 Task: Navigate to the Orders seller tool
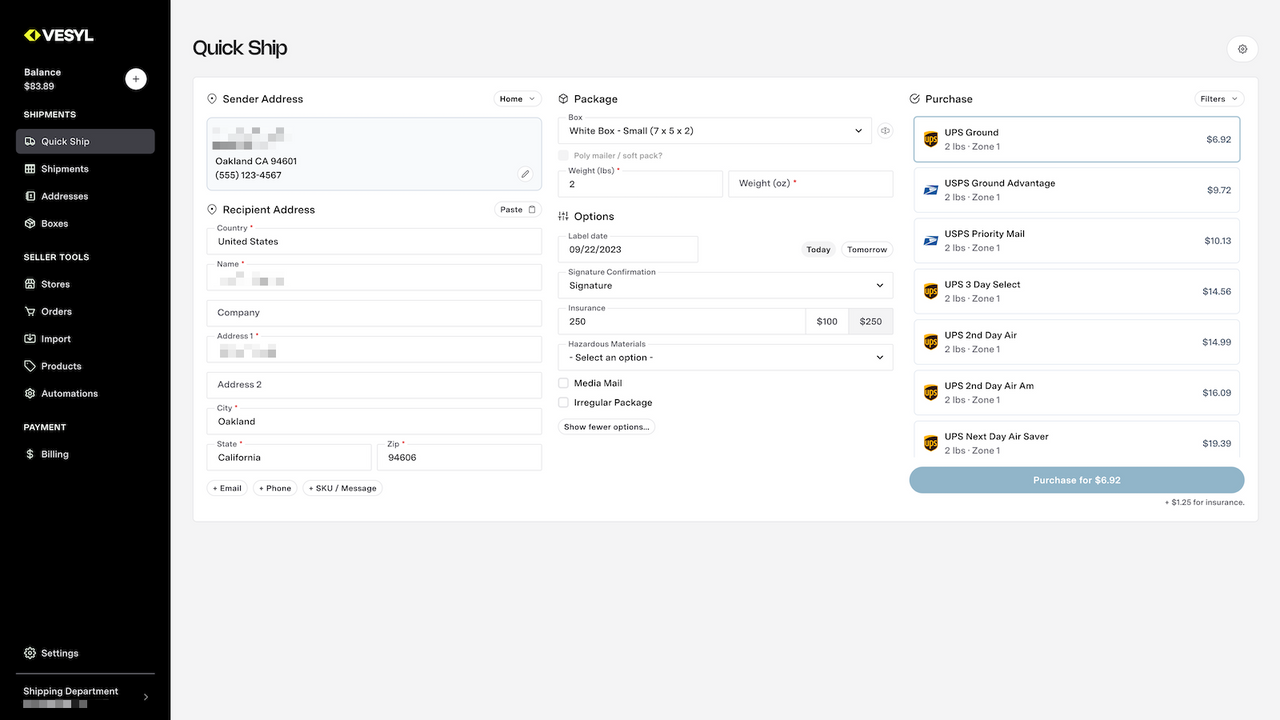pos(55,311)
